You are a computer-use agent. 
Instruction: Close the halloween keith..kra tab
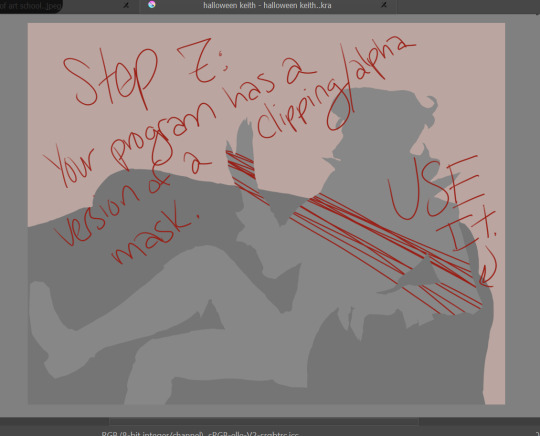(x=384, y=5)
